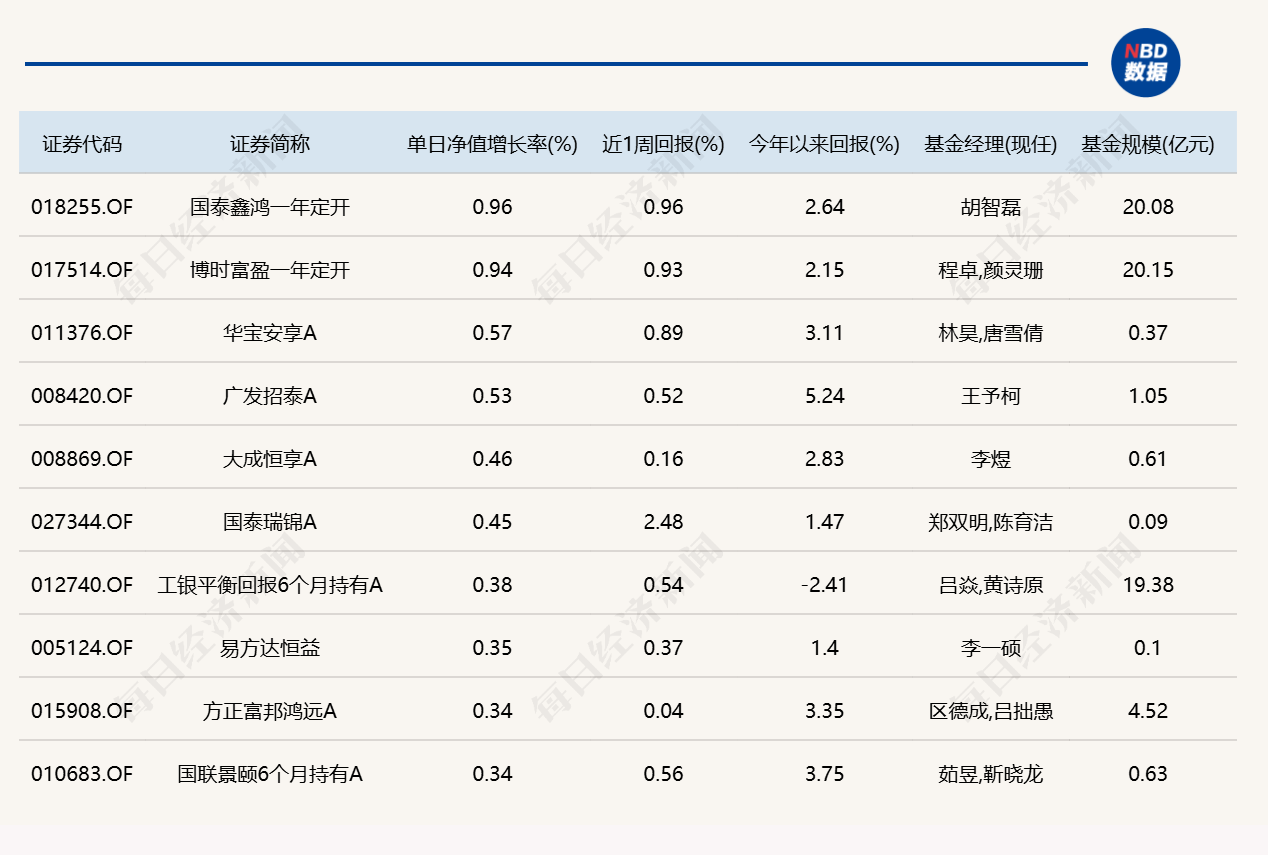1268x855 pixels.
Task: Select fund code 027344.OF
Action: tap(82, 522)
